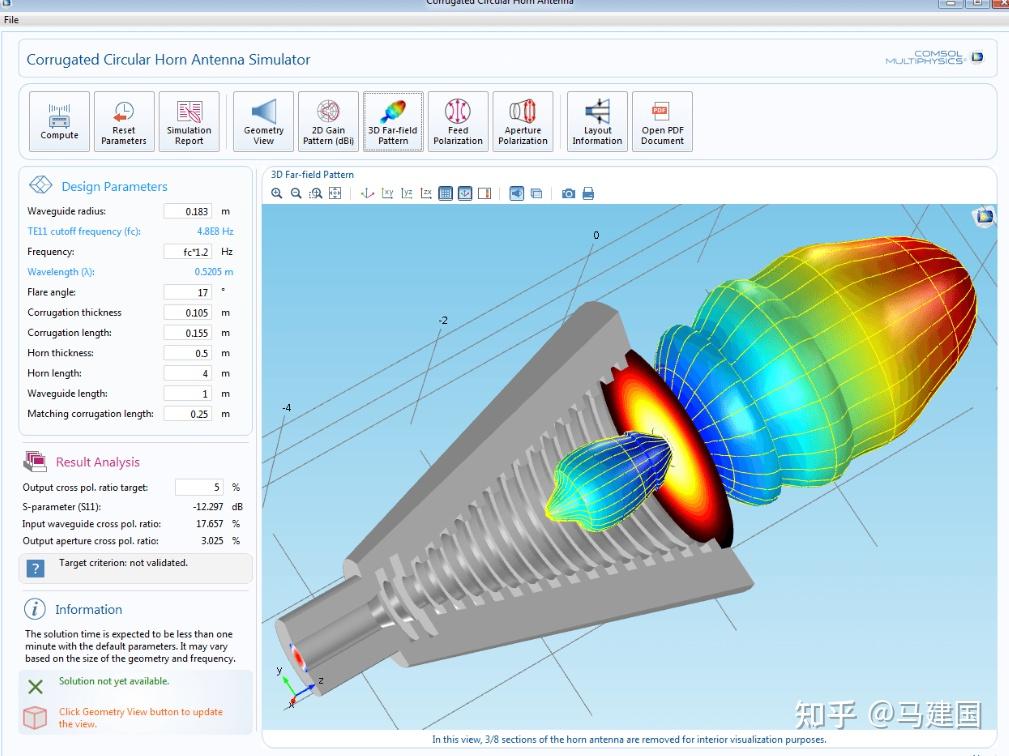Open the Feed Polarization plot
Screen dimensions: 1009x756
click(458, 120)
